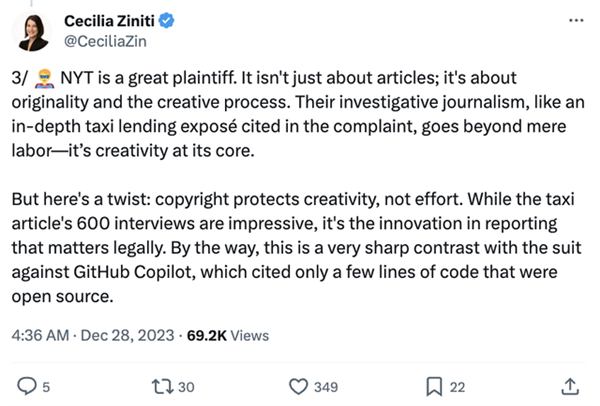Click the superhero emoji after 3/

[x=44, y=78]
